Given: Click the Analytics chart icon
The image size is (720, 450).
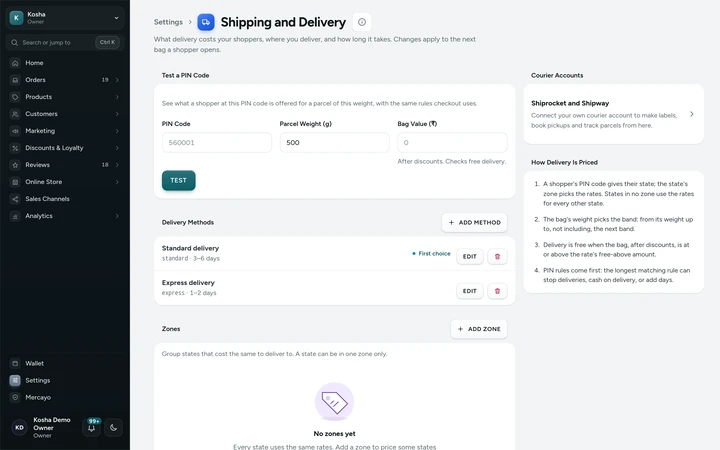Looking at the screenshot, I should [x=15, y=216].
